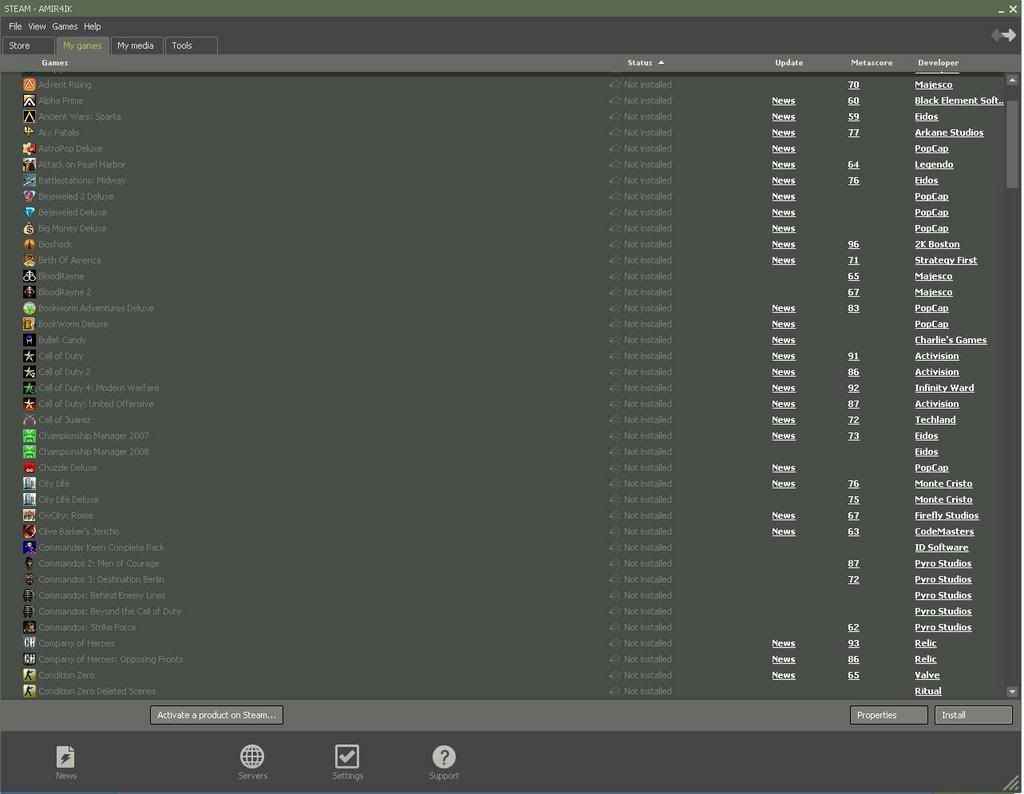Click scrollbar down arrow in games list
The image size is (1024, 794).
(x=1012, y=691)
